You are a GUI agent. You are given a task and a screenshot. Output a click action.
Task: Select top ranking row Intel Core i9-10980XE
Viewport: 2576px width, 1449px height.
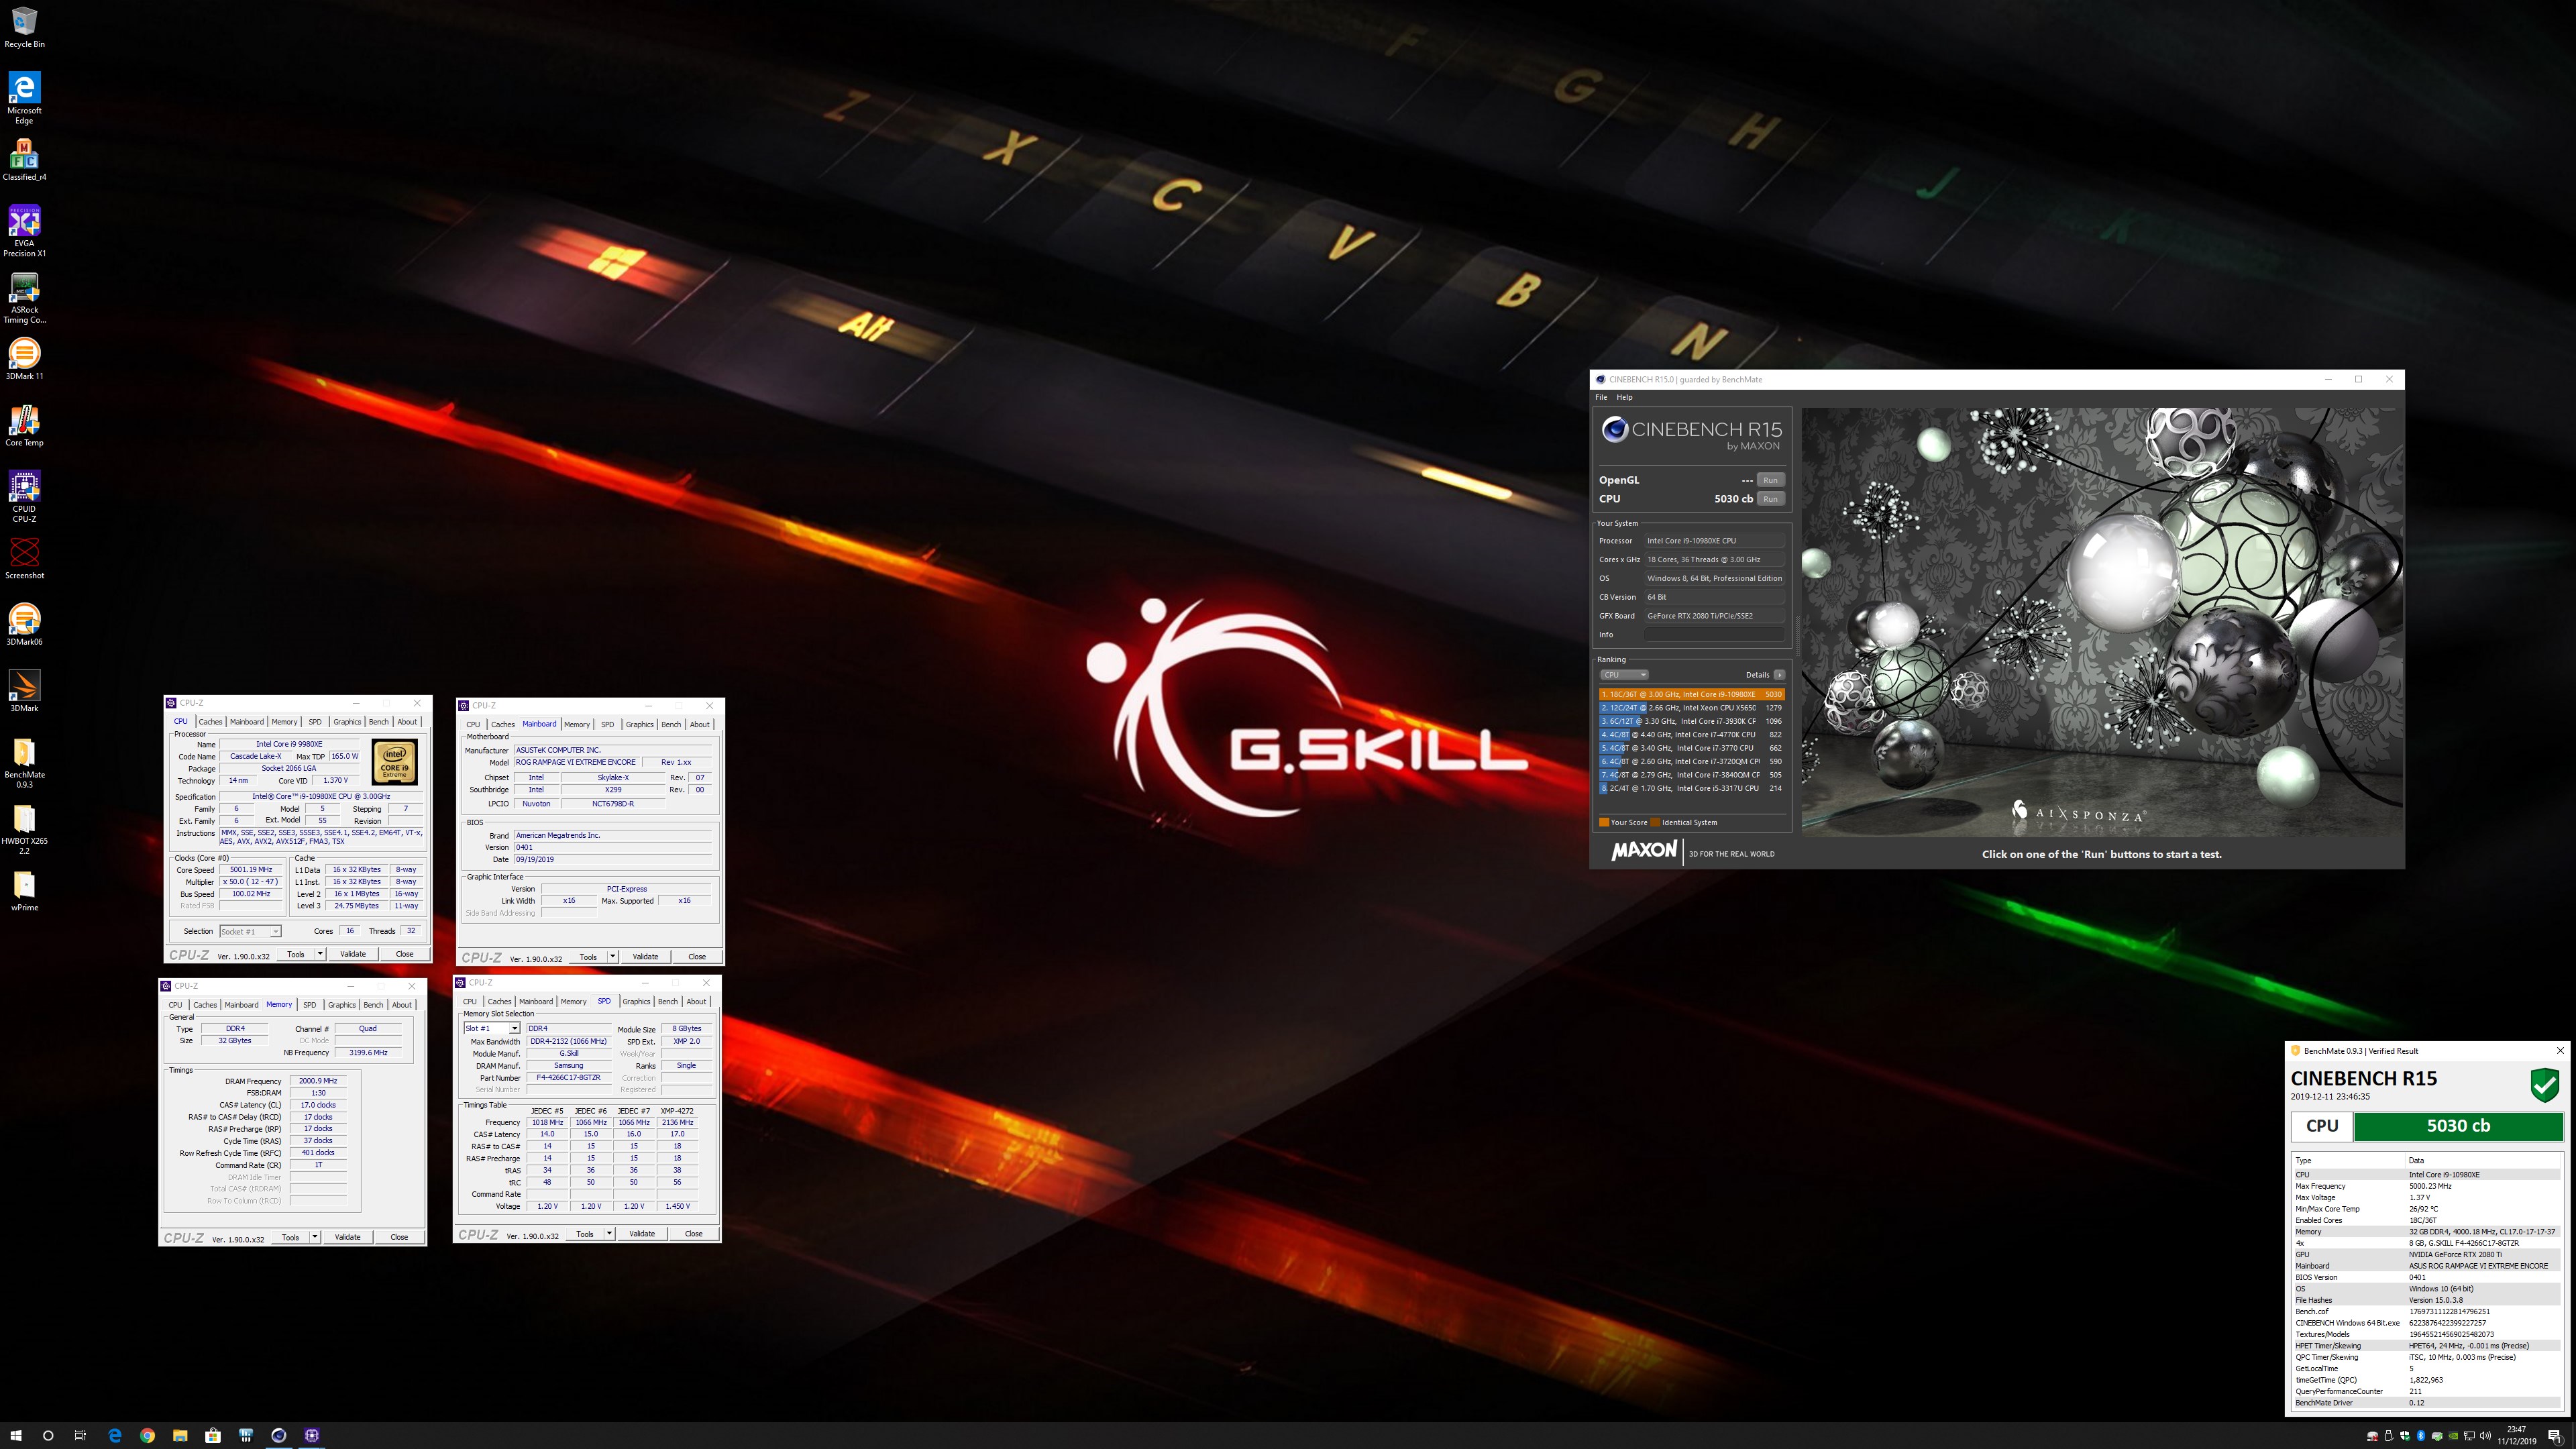pyautogui.click(x=1691, y=694)
